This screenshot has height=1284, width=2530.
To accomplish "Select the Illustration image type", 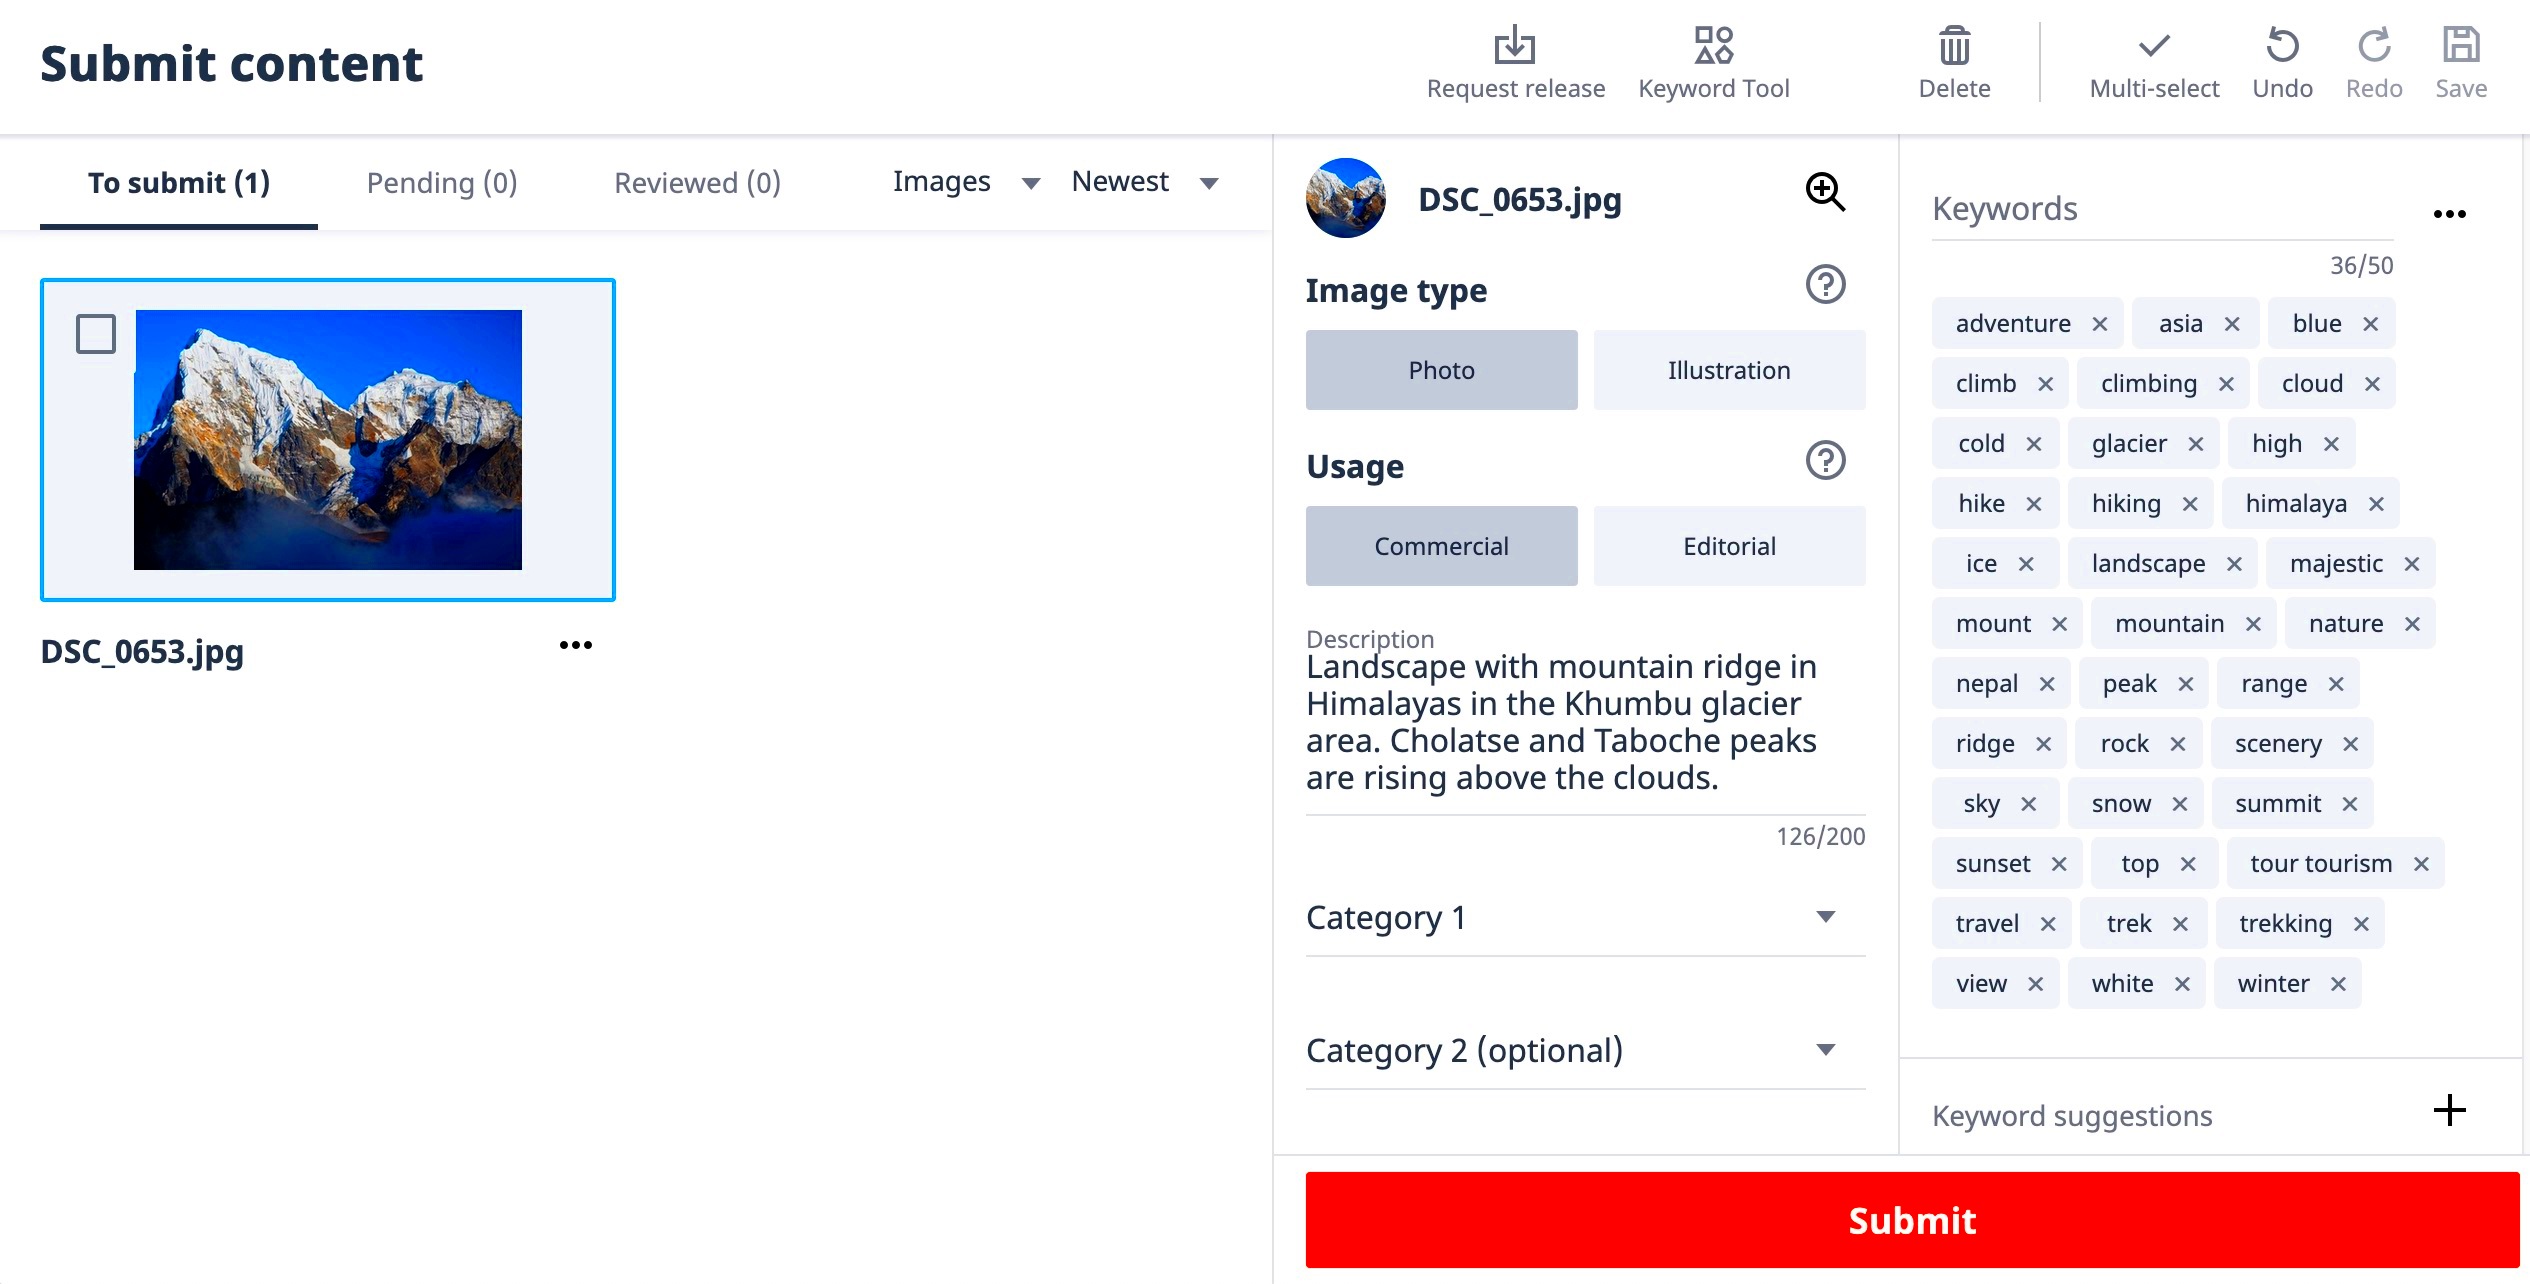I will 1728,369.
